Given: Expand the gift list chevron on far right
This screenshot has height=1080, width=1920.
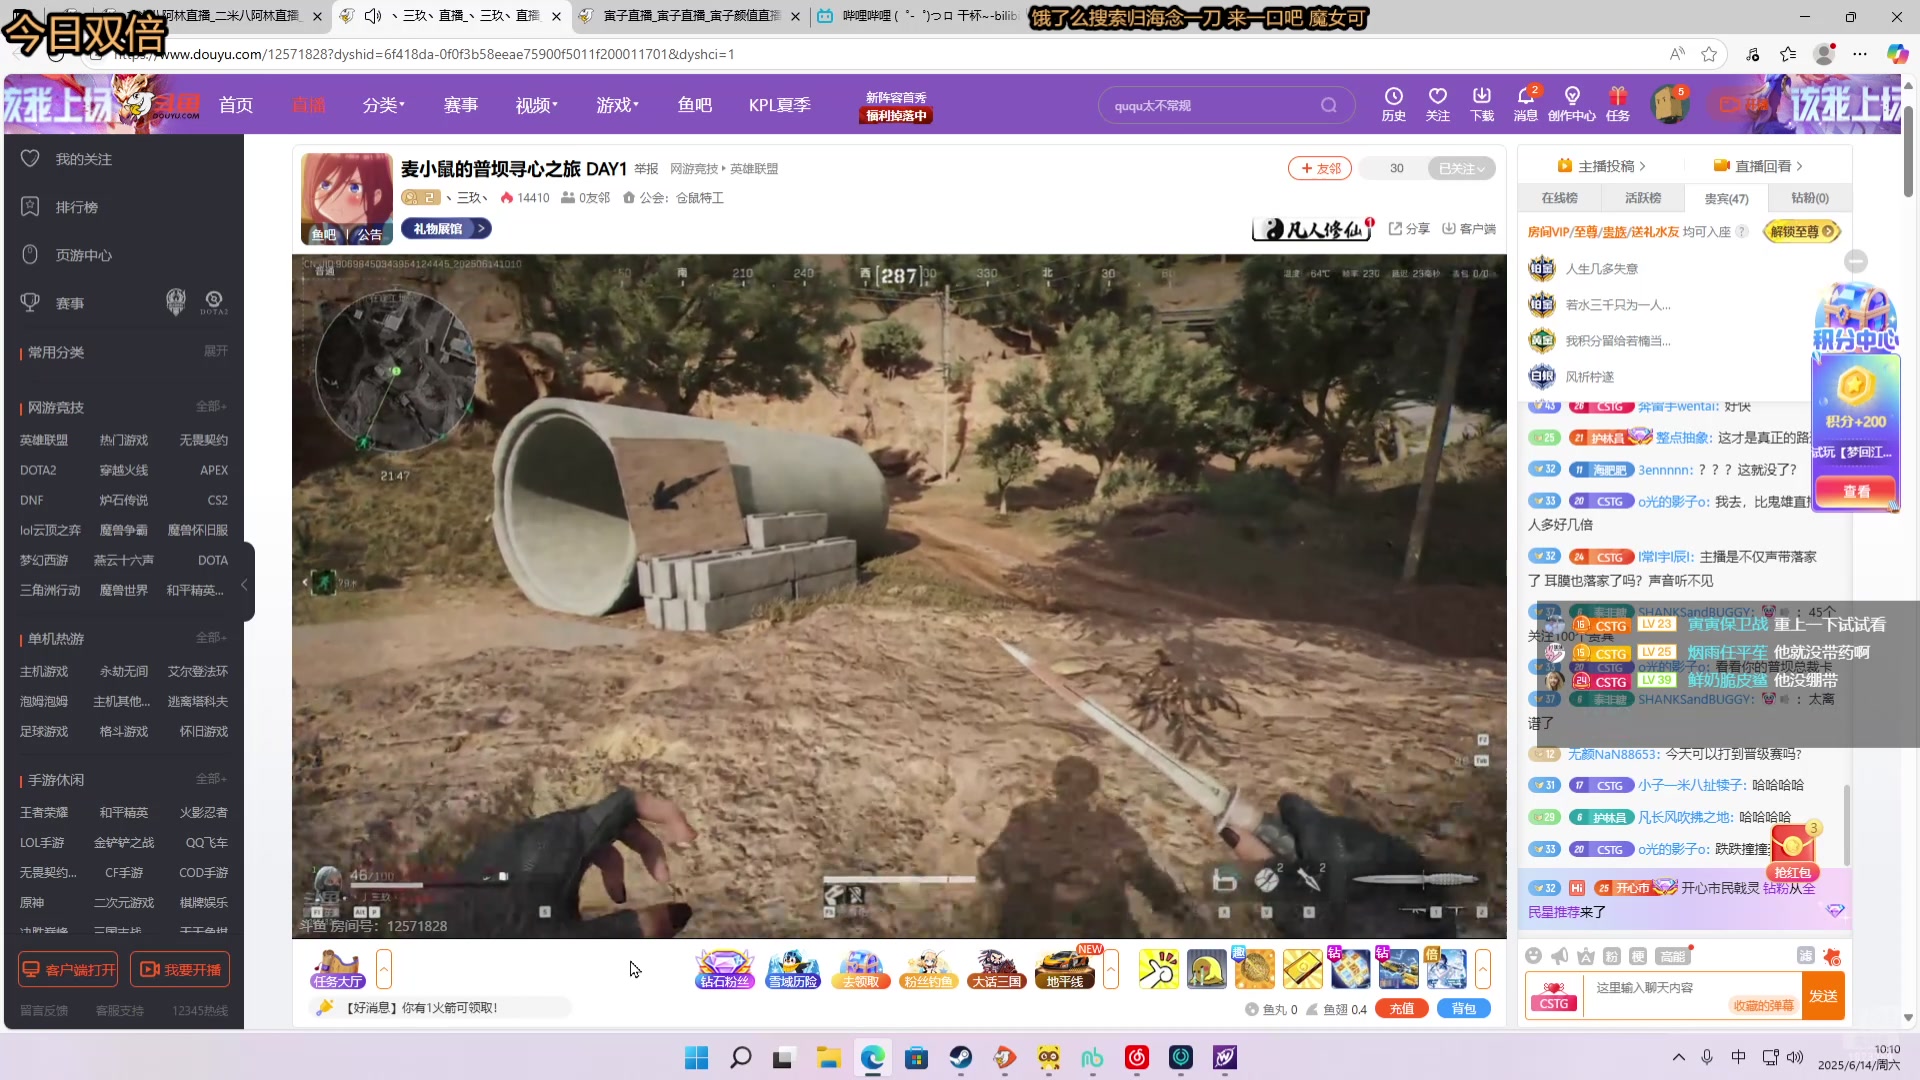Looking at the screenshot, I should pos(1483,969).
